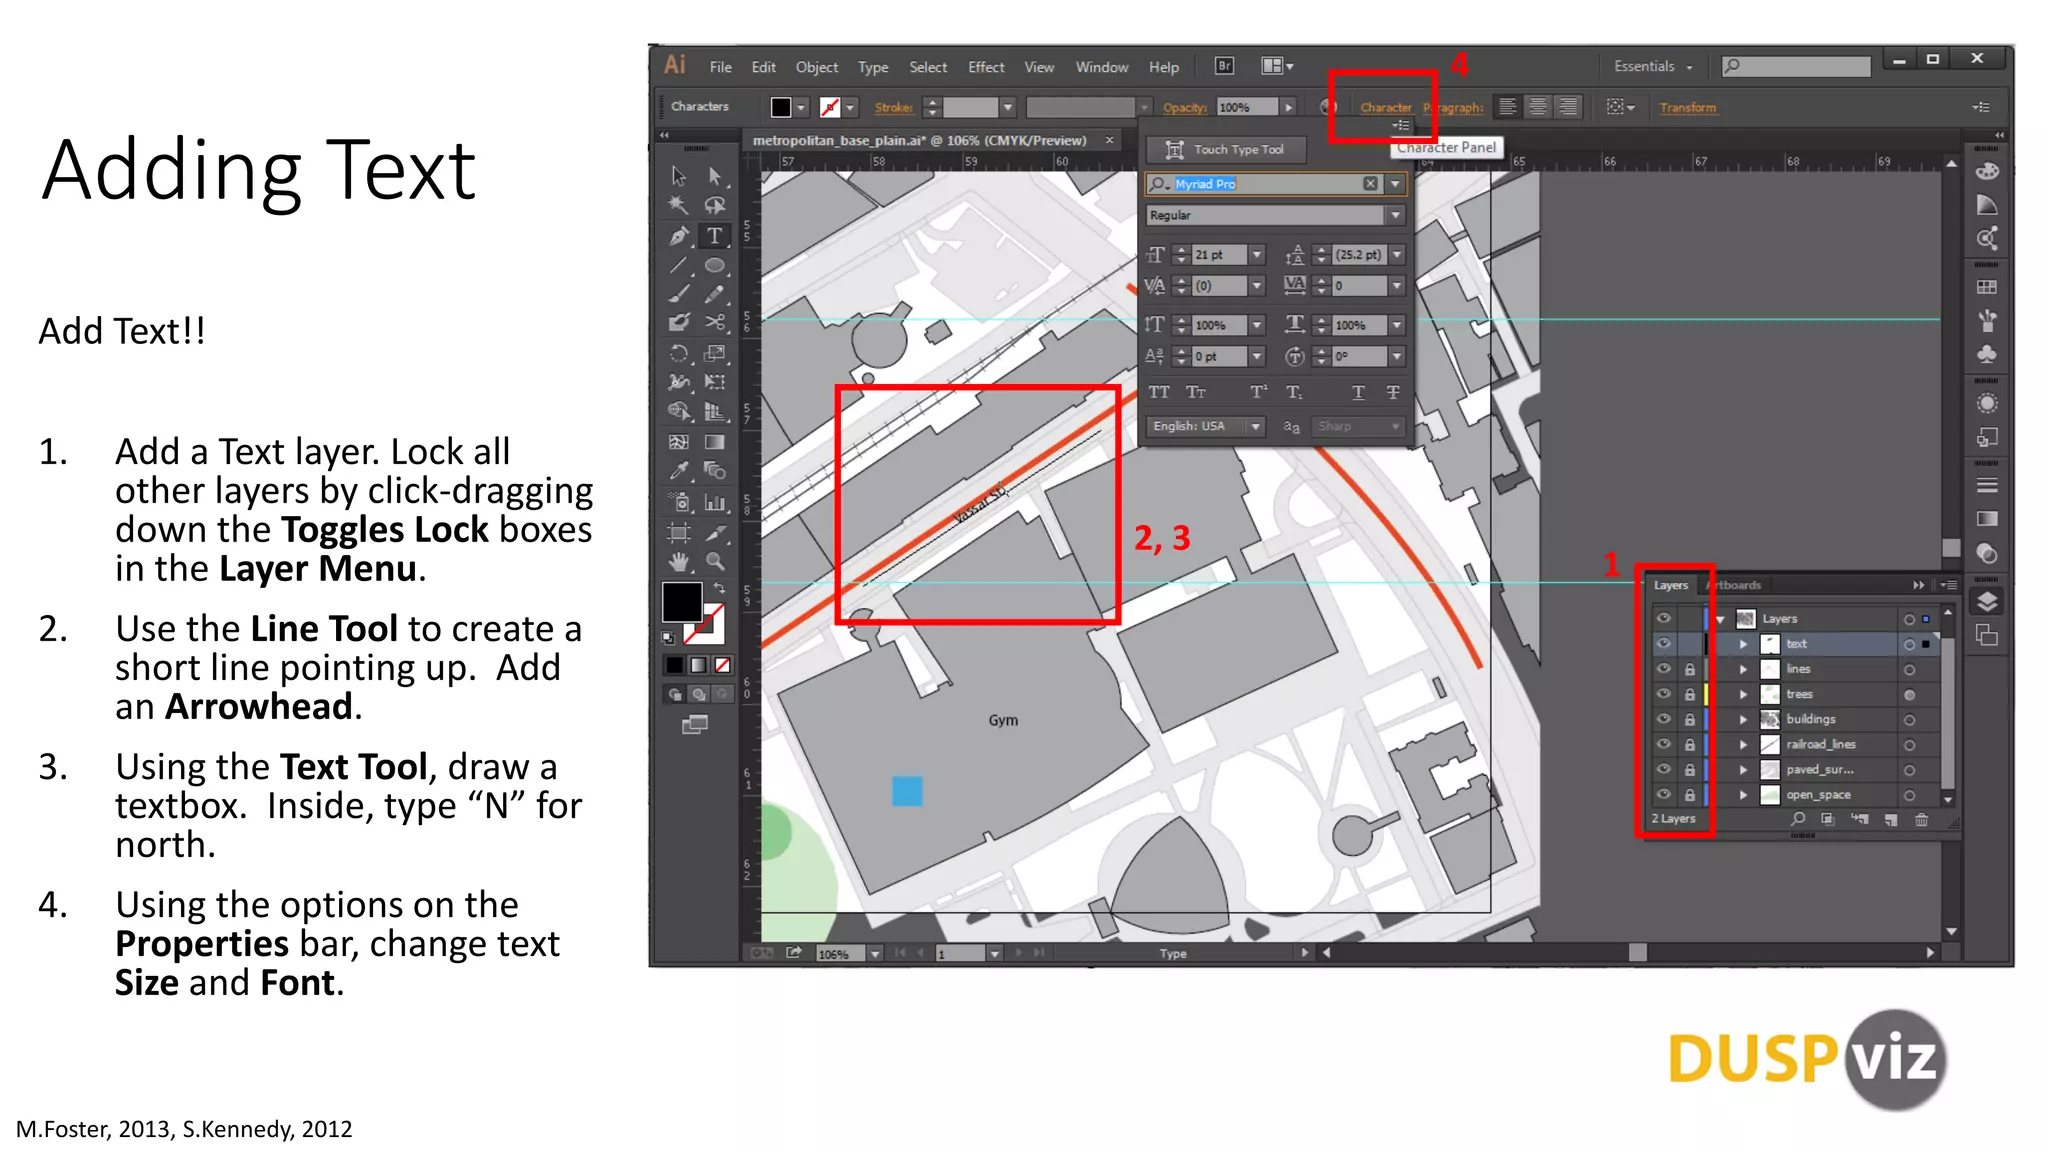Toggle visibility of the trees layer
This screenshot has width=2048, height=1152.
(x=1664, y=694)
